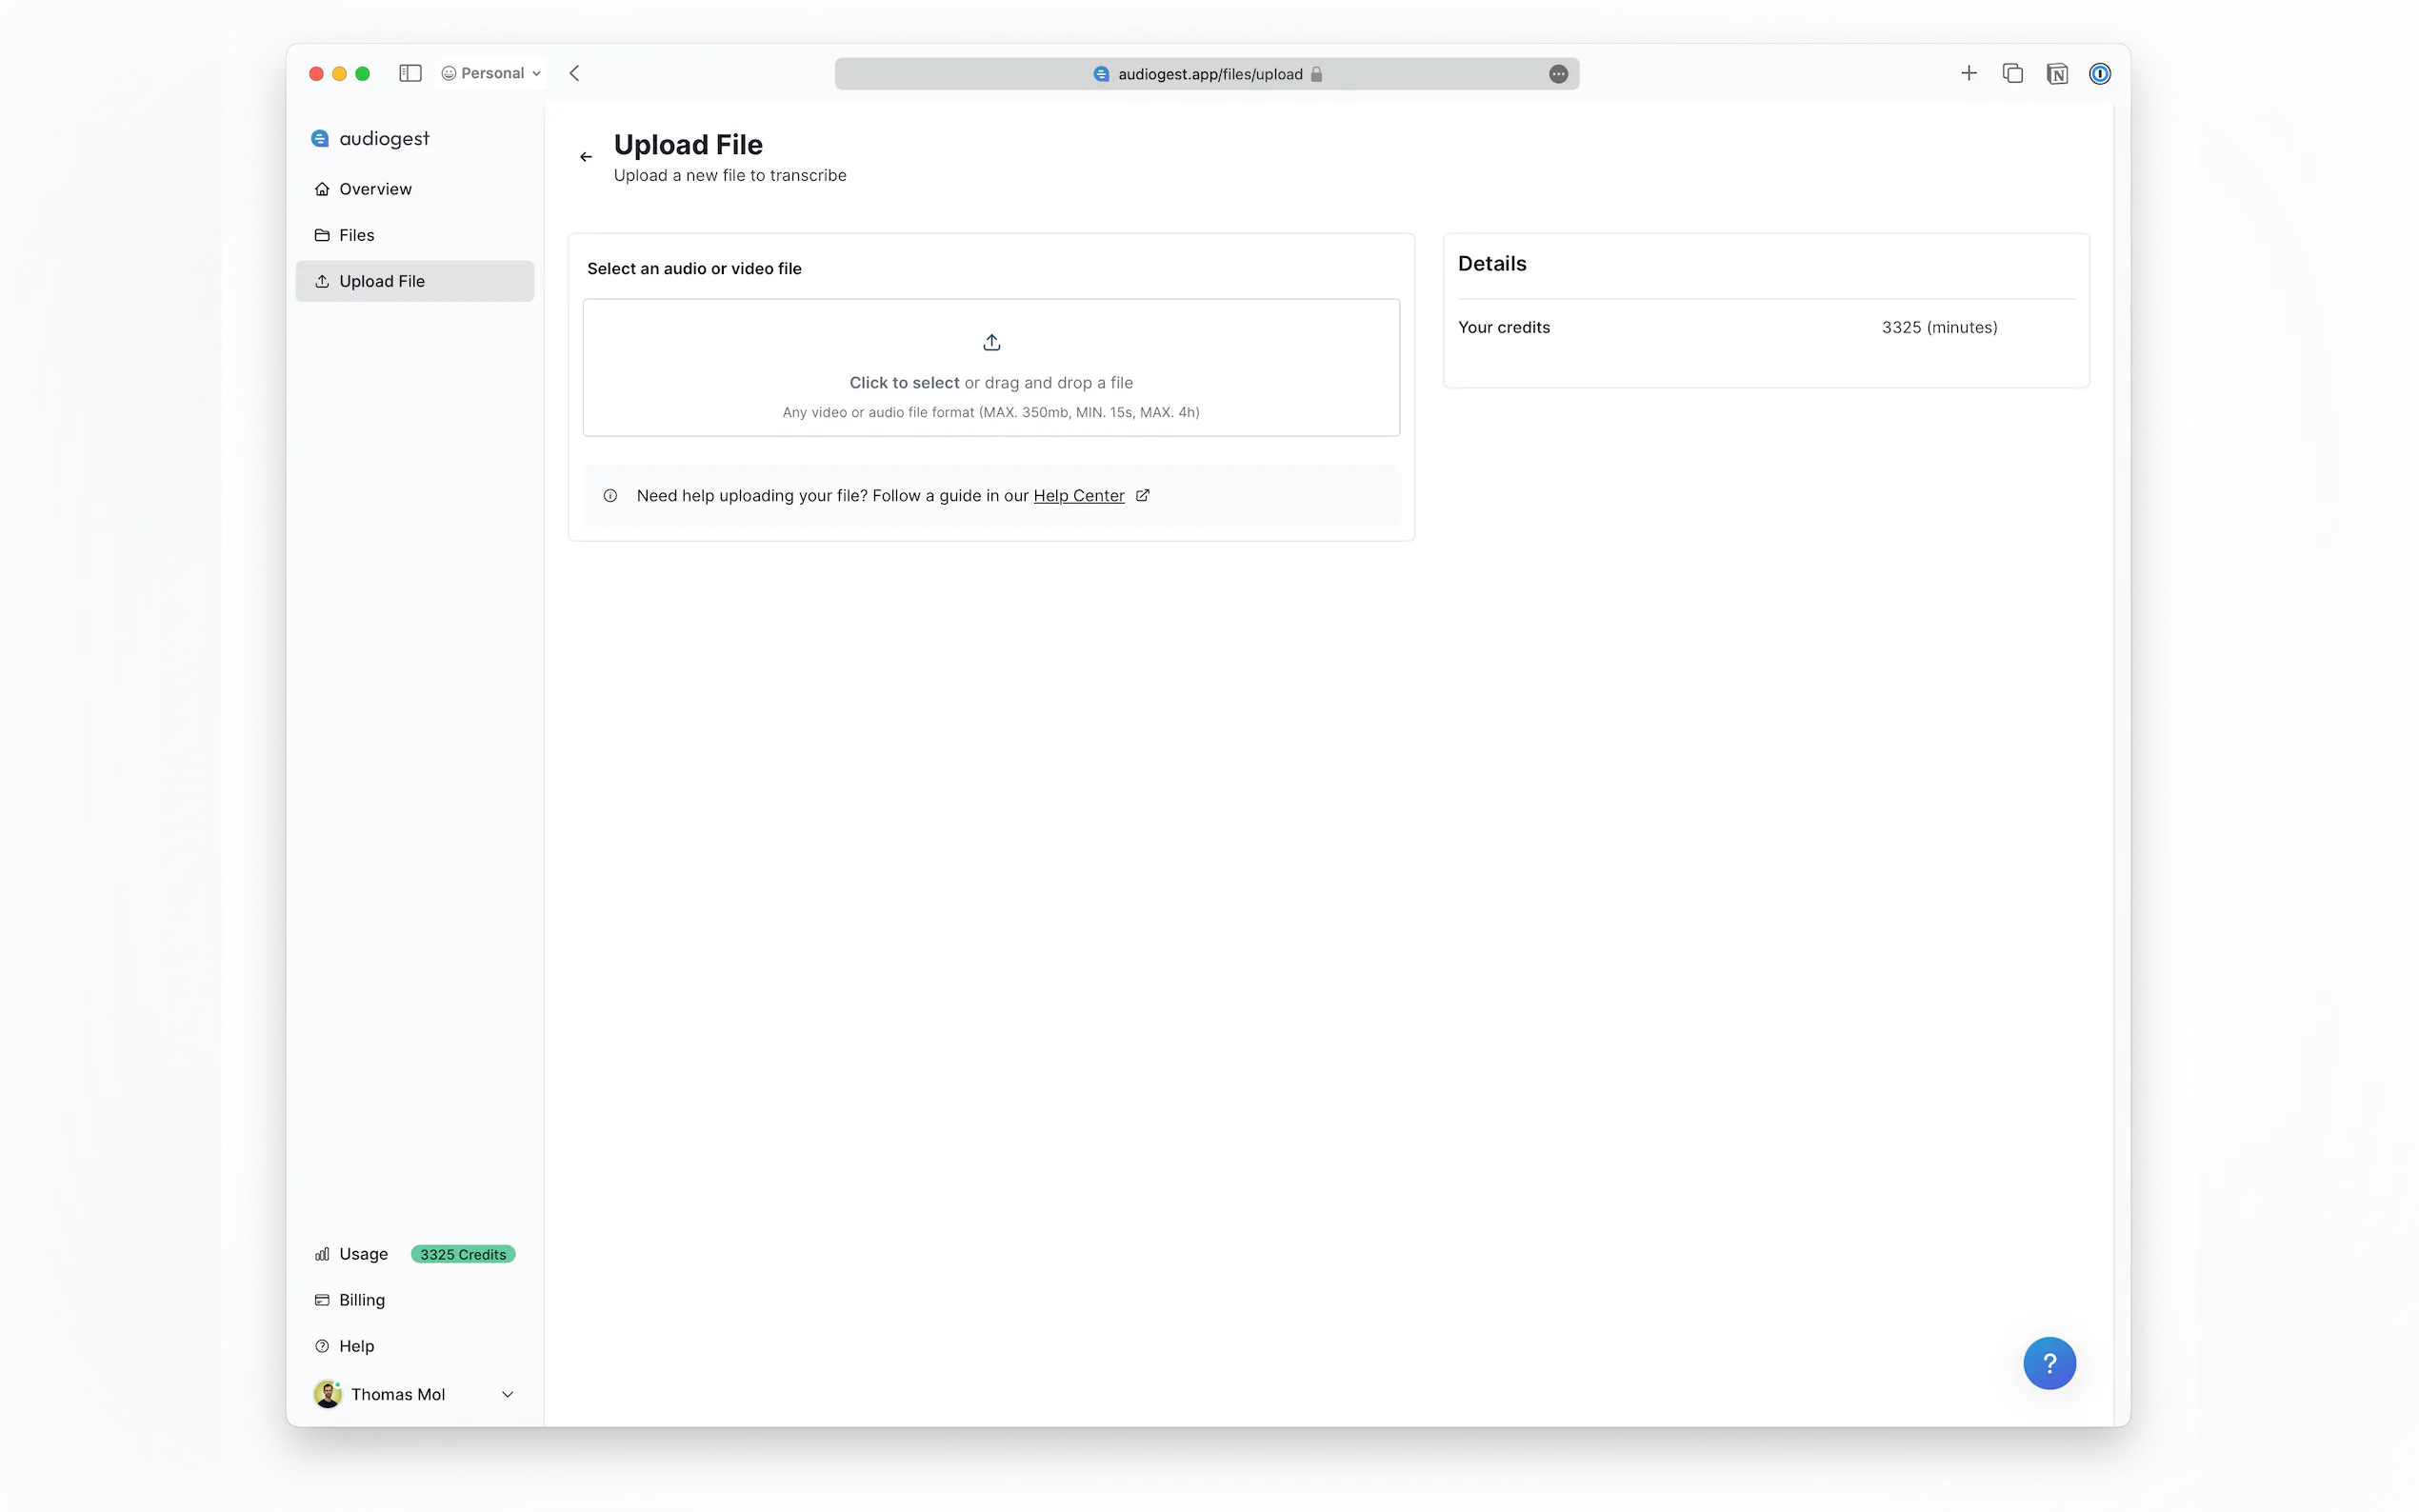Follow the Help Center link
The image size is (2419, 1512).
point(1078,496)
